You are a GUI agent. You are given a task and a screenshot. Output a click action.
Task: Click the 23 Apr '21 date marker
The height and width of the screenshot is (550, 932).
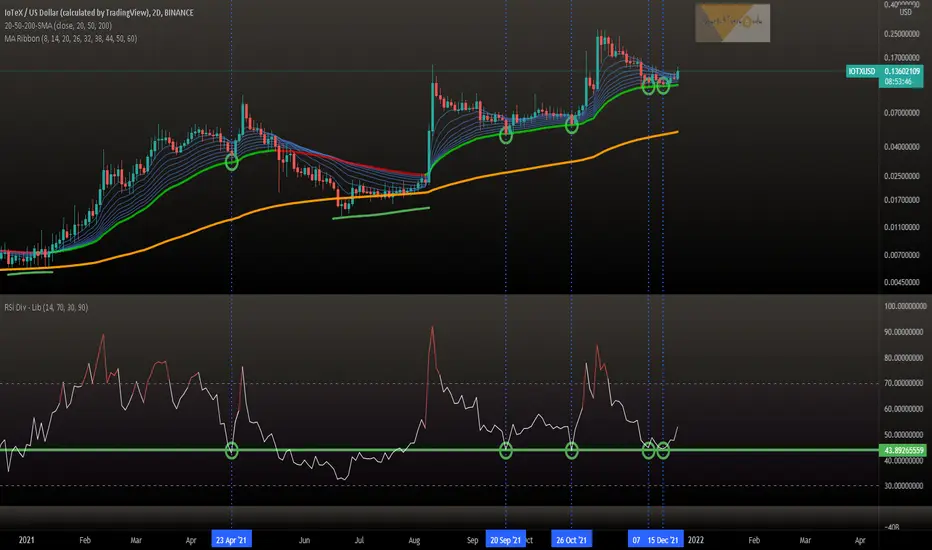point(231,540)
